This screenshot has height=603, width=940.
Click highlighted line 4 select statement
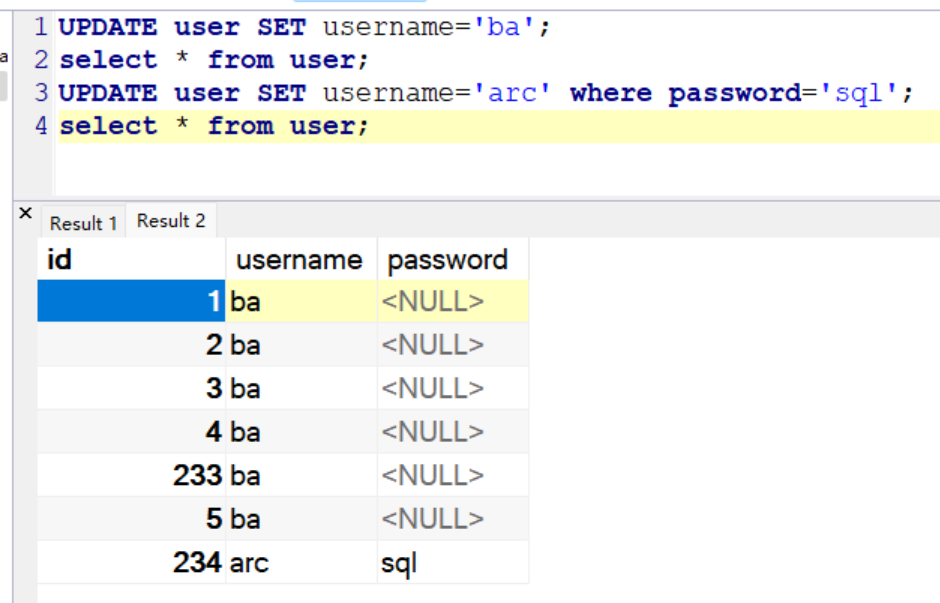pyautogui.click(x=214, y=126)
